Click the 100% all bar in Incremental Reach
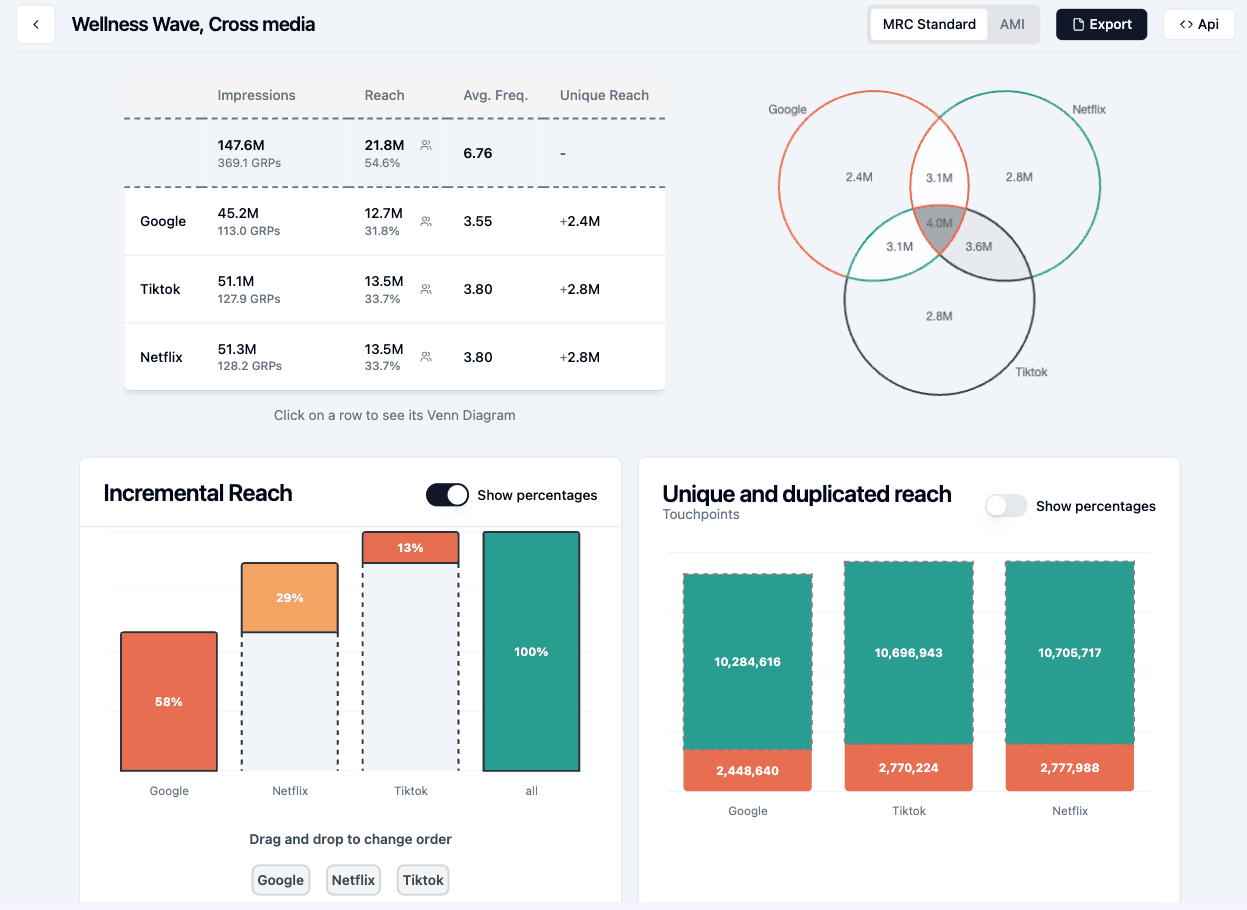Viewport: 1247px width, 910px height. (x=531, y=651)
